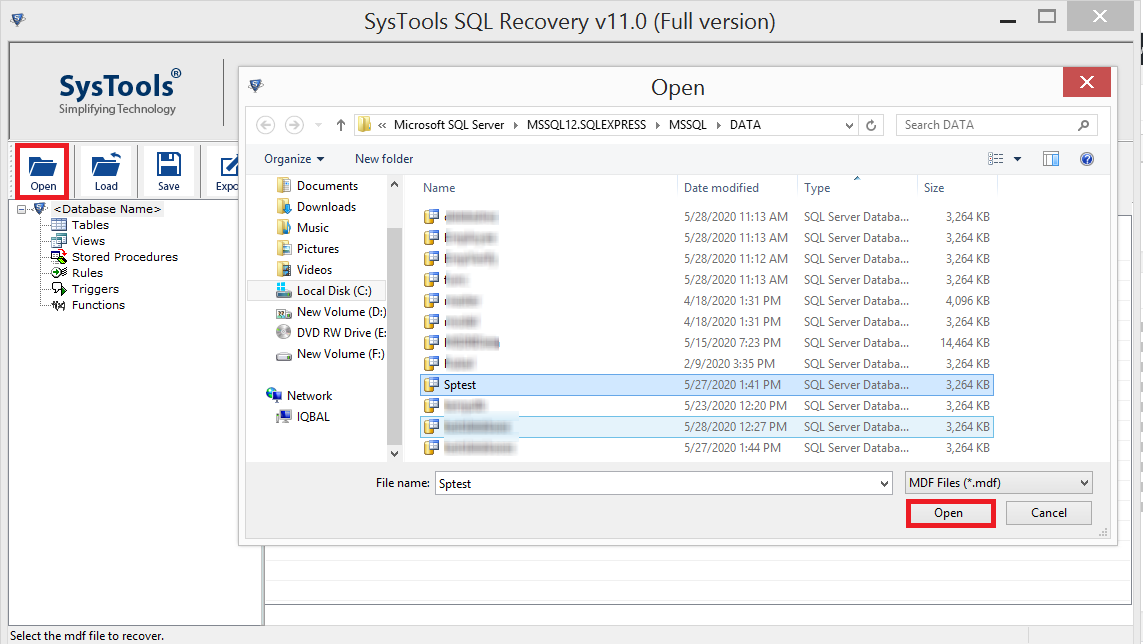Viewport: 1143px width, 644px height.
Task: Select Network in the navigation pane
Action: (x=309, y=396)
